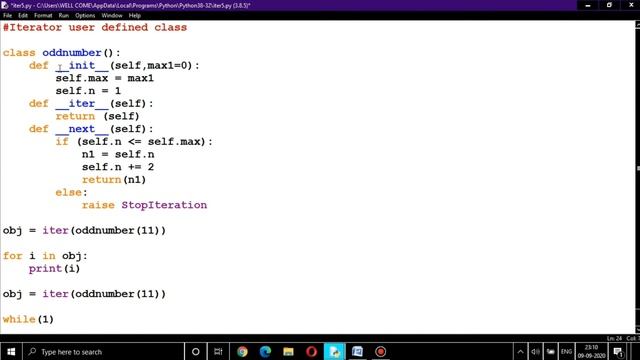Open the Window menu
Image resolution: width=640 pixels, height=360 pixels.
tap(112, 16)
